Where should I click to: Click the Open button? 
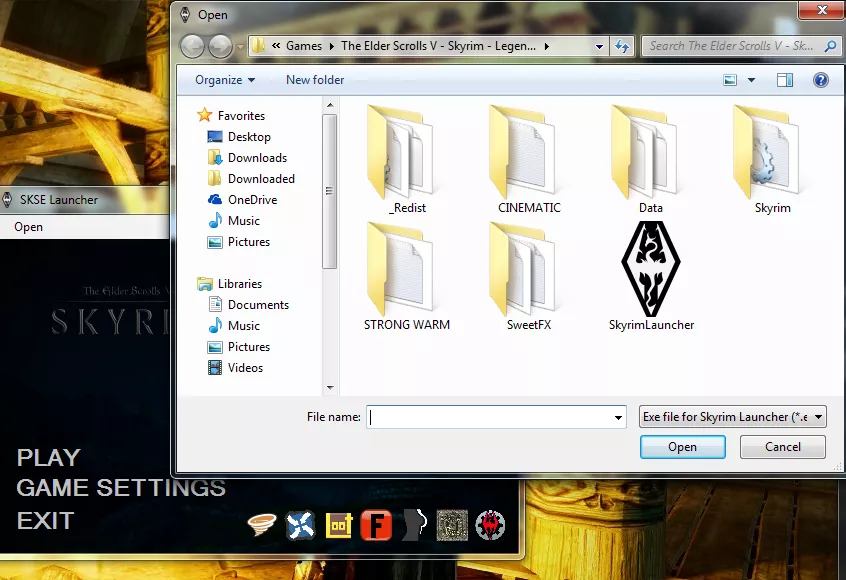[x=683, y=447]
